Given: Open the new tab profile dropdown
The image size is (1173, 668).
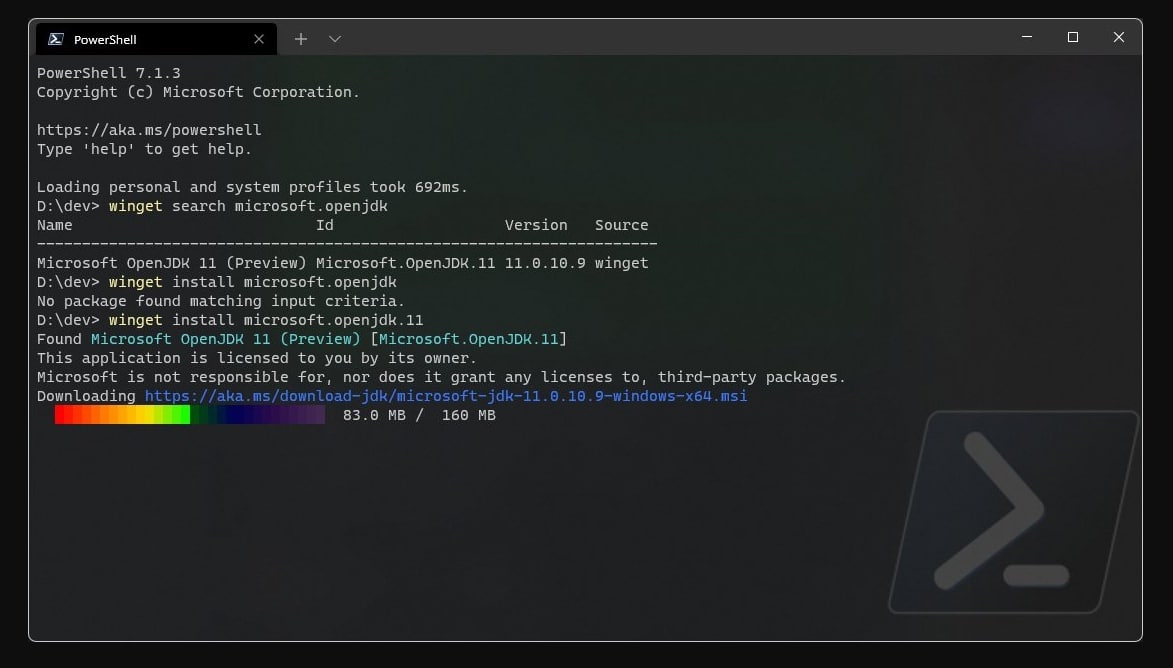Looking at the screenshot, I should (x=335, y=39).
